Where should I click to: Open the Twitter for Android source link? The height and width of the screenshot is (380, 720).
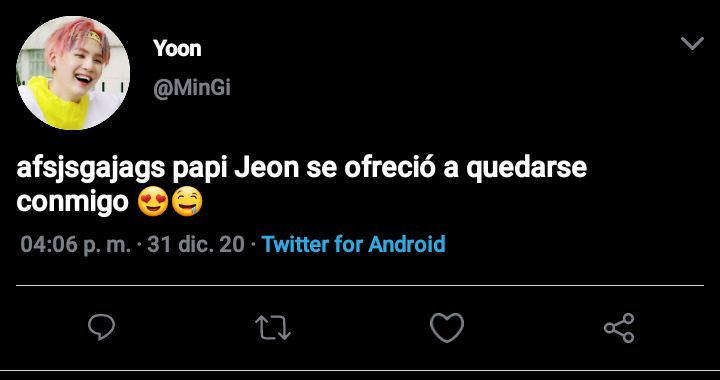pos(354,244)
